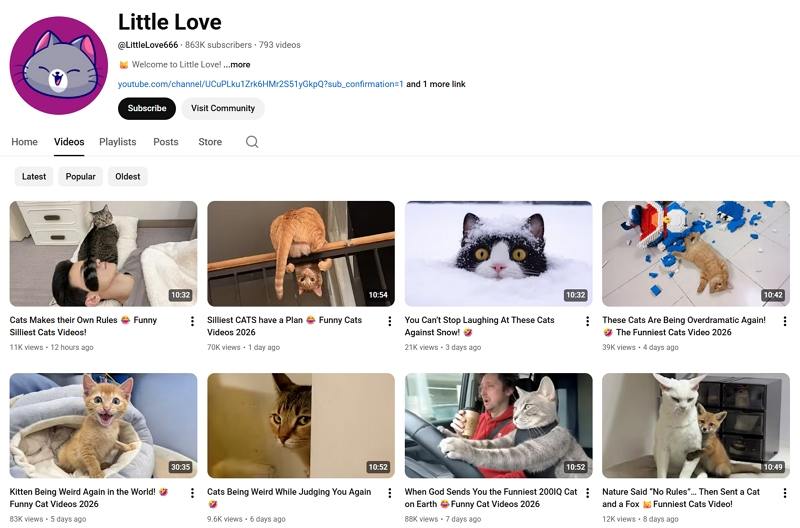This screenshot has height=528, width=800.
Task: Open options menu for Cats Against Snow video
Action: (587, 321)
